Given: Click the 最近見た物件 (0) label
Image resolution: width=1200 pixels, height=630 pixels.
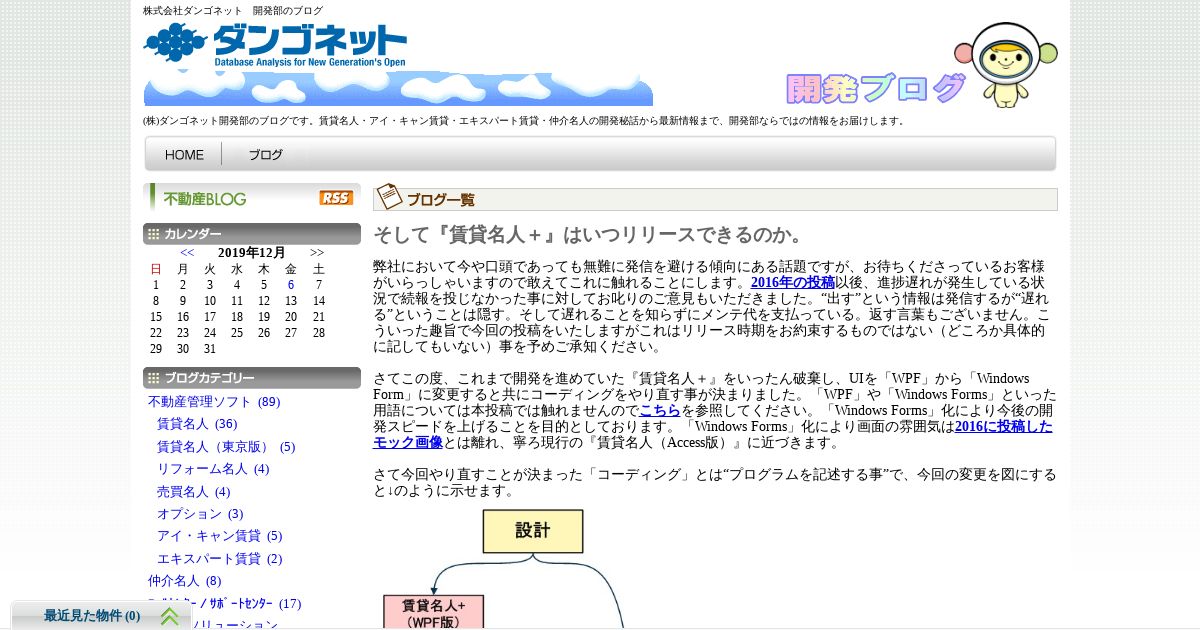Looking at the screenshot, I should (x=92, y=616).
